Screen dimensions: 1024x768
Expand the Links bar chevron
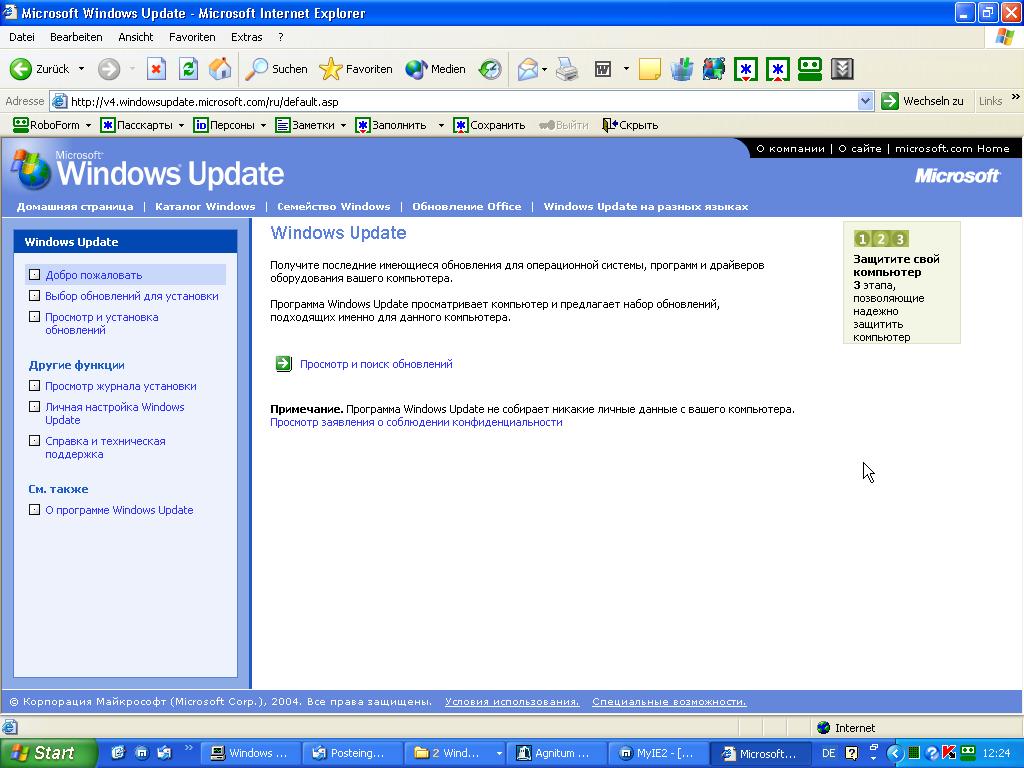click(x=1015, y=97)
